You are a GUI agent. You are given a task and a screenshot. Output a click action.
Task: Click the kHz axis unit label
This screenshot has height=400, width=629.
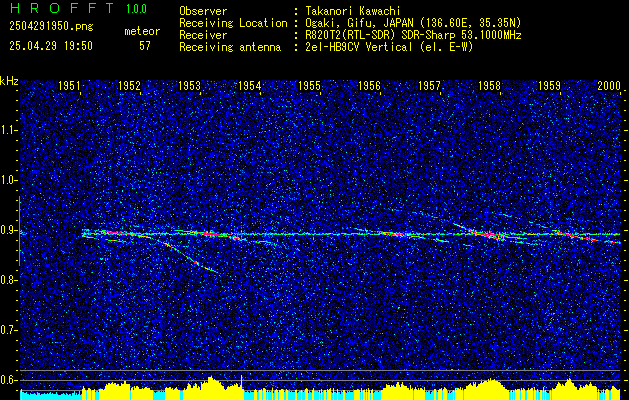tap(9, 81)
